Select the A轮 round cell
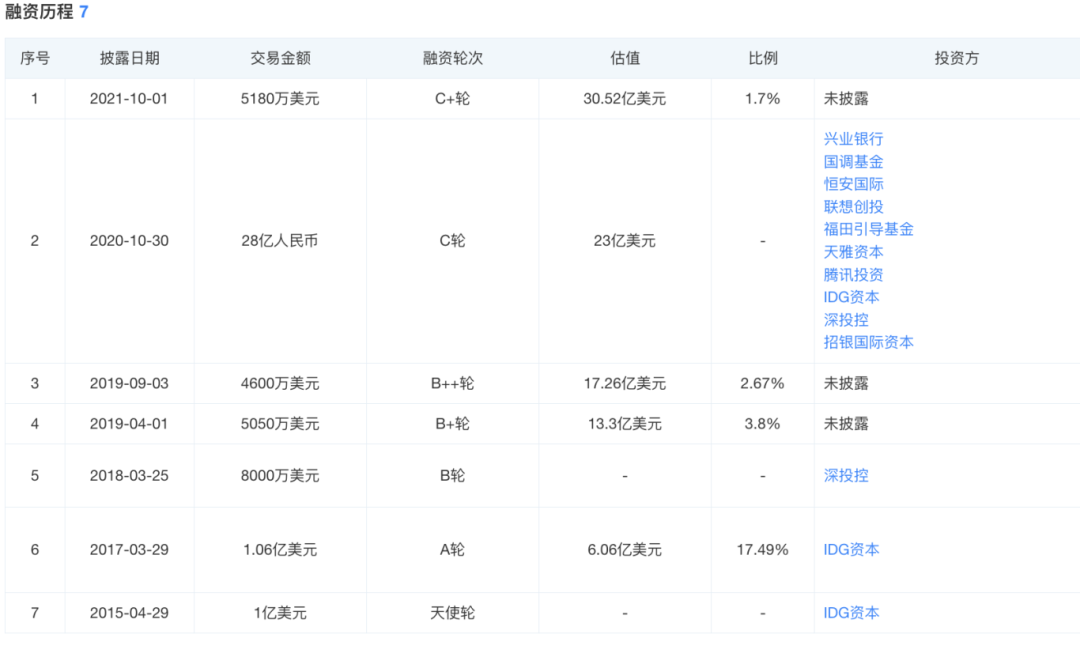Image resolution: width=1080 pixels, height=657 pixels. (x=453, y=550)
